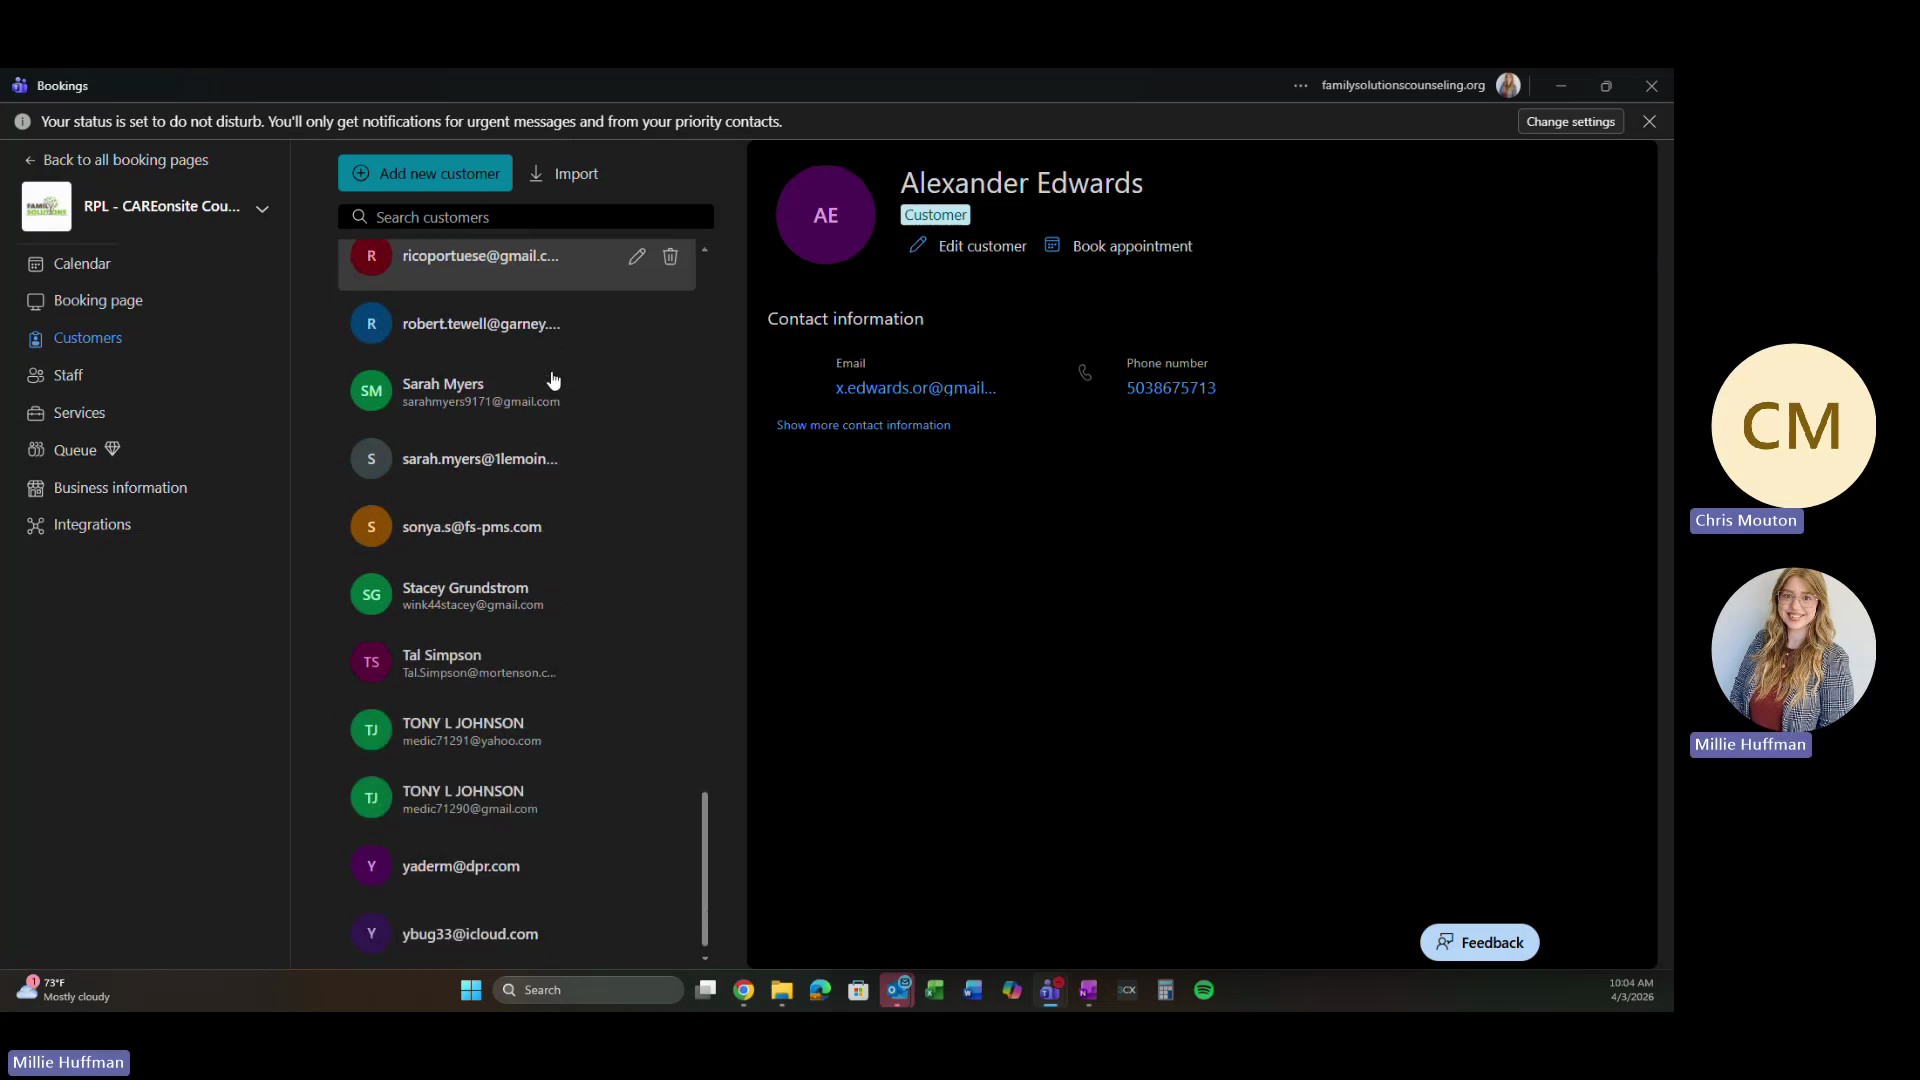Open the Integrations section icon

coord(36,525)
